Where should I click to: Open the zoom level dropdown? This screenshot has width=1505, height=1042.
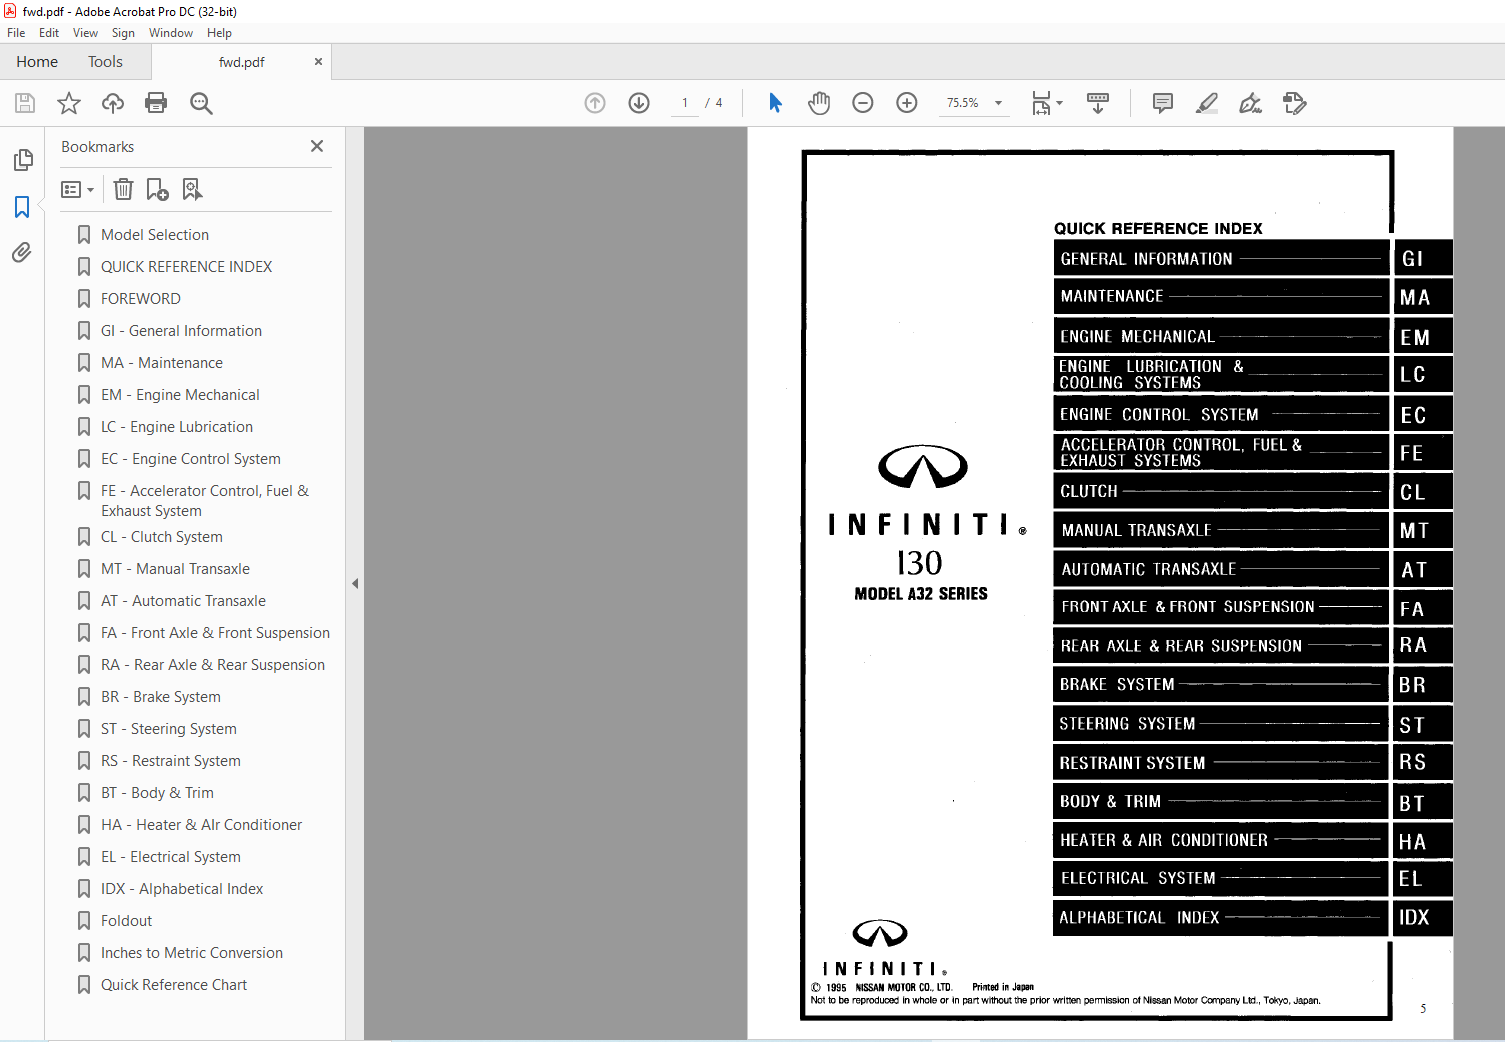click(998, 103)
